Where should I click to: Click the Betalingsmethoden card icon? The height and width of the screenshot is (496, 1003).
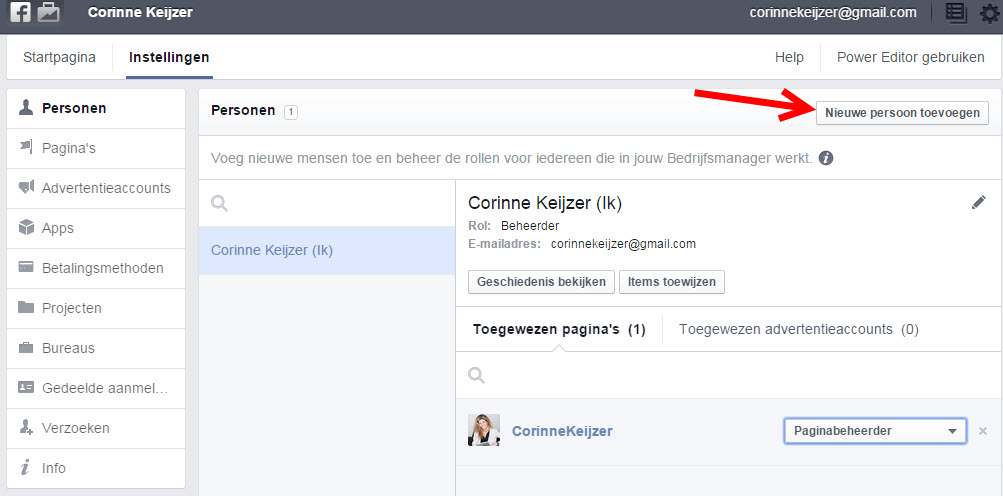pyautogui.click(x=26, y=268)
